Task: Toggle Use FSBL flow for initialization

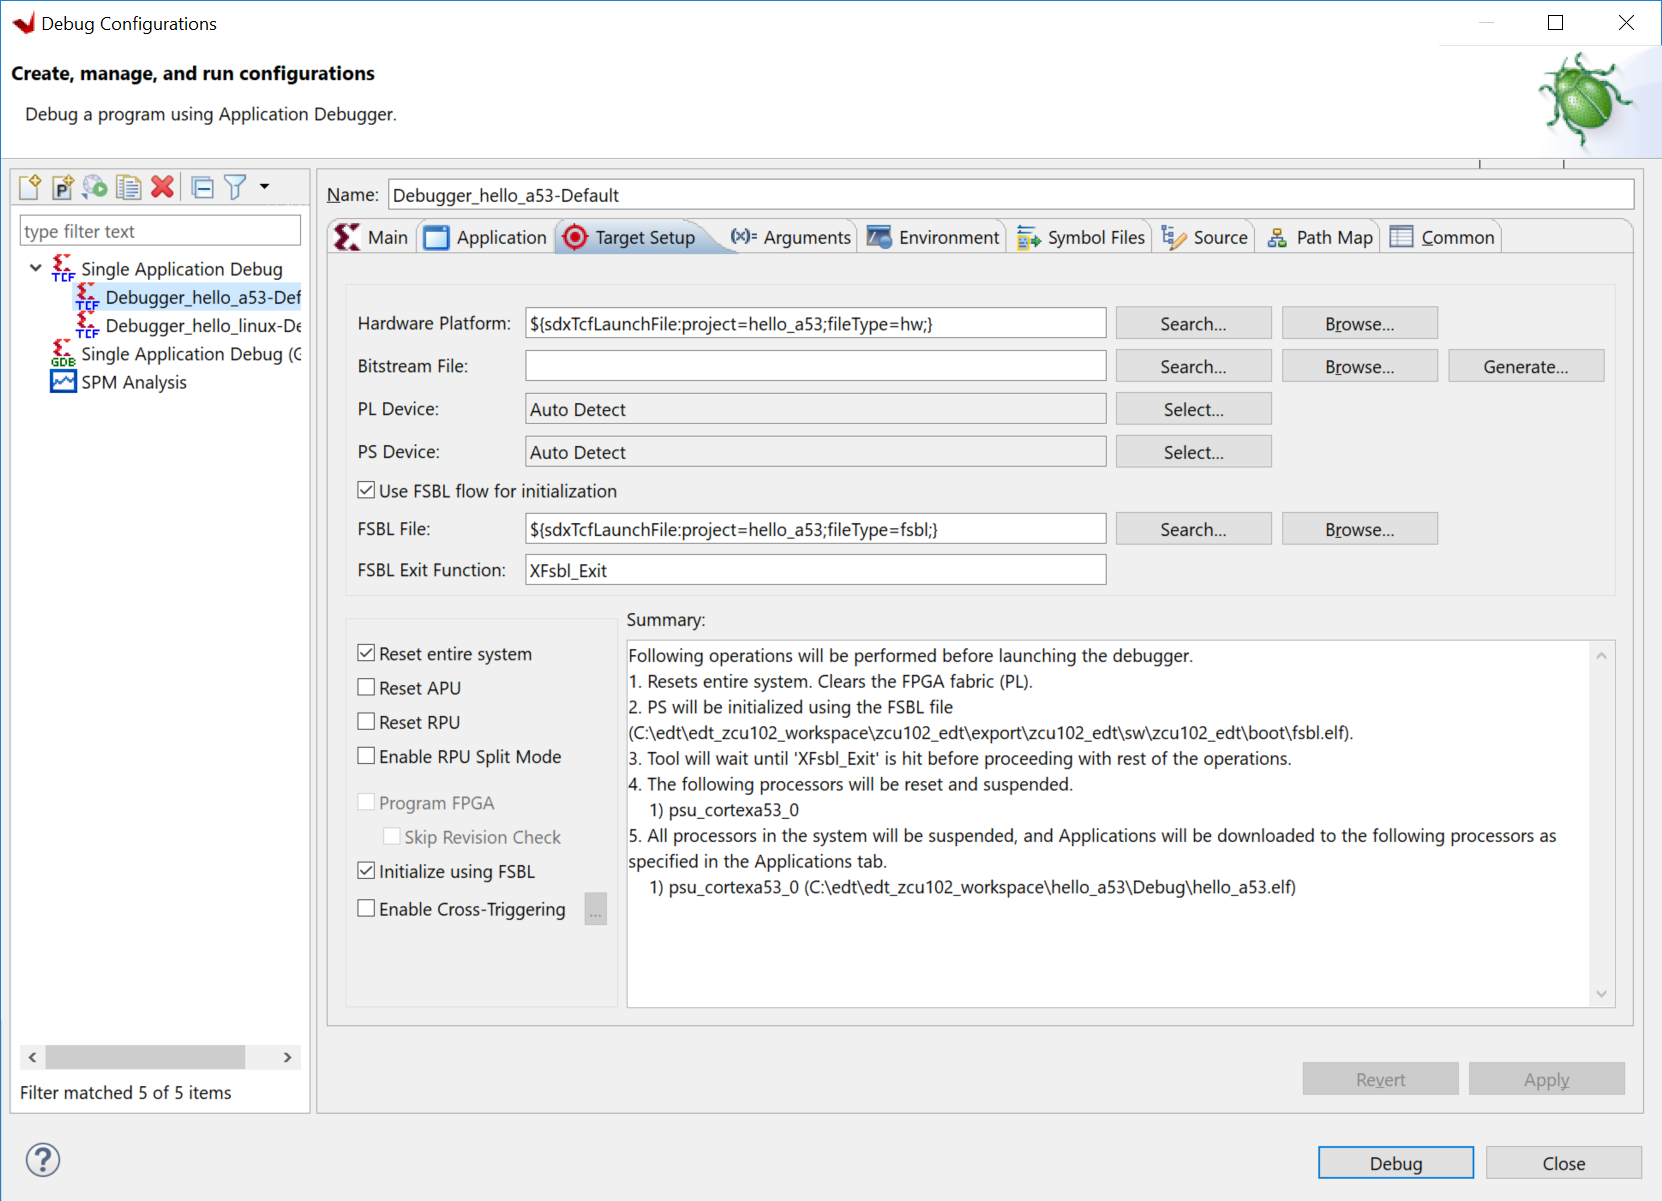Action: coord(367,490)
